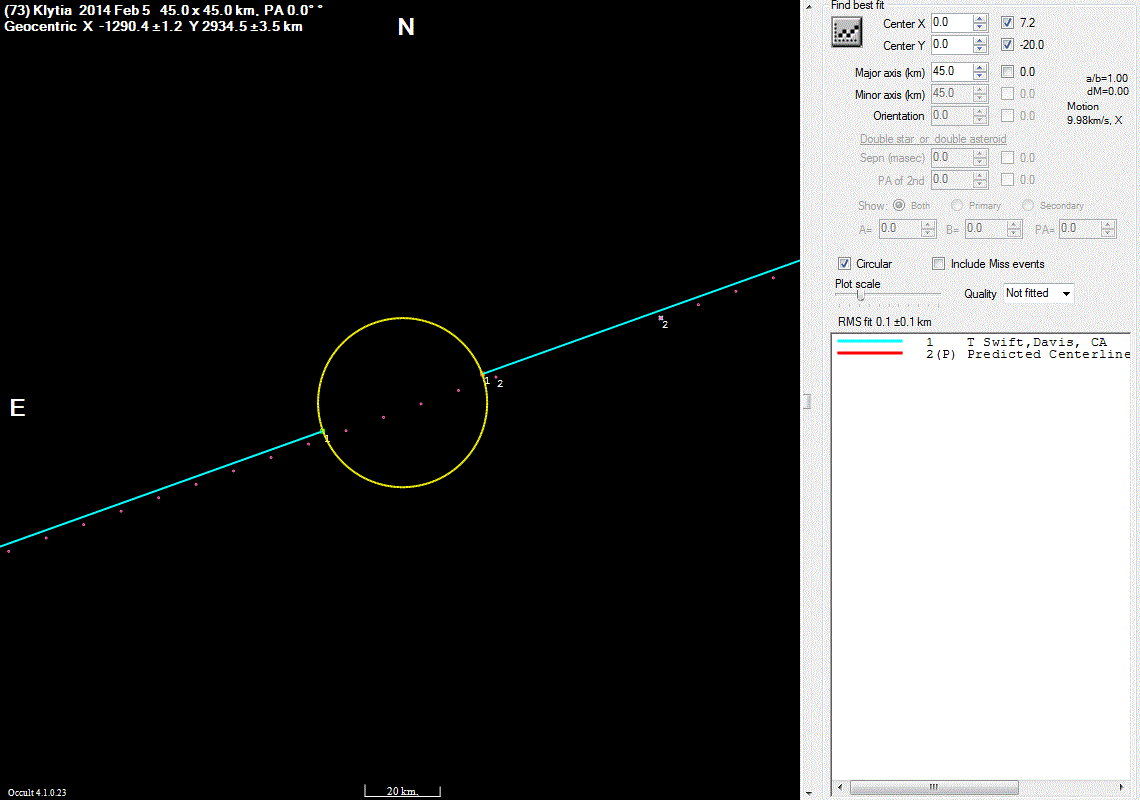This screenshot has width=1140, height=800.
Task: Click the Major axis spinner arrows
Action: tap(980, 71)
